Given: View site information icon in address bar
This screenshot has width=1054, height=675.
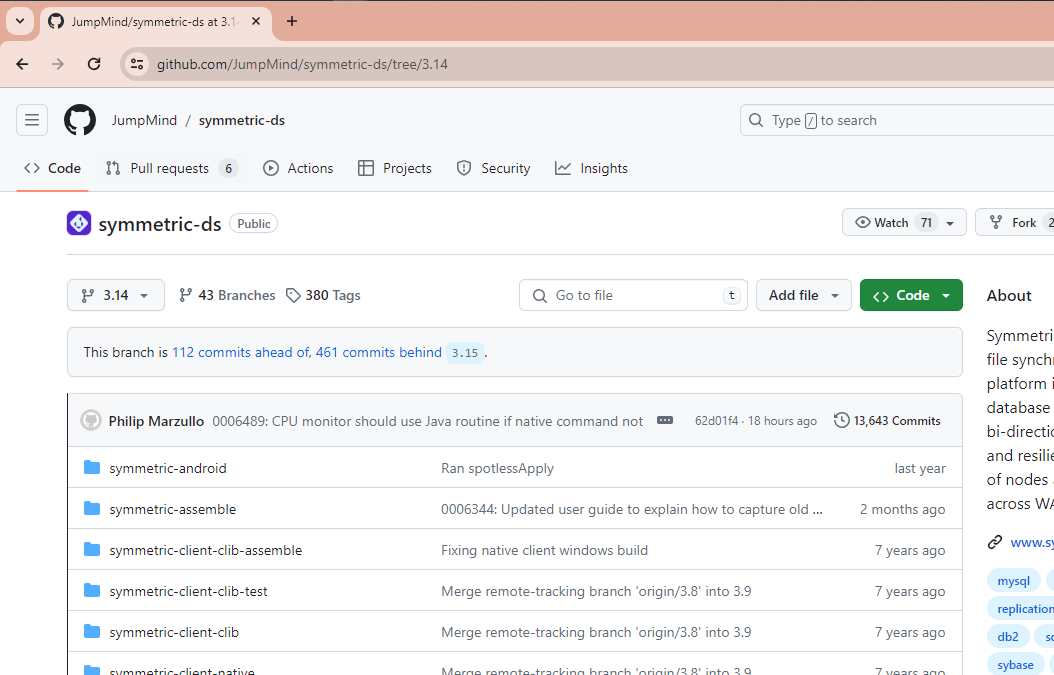Looking at the screenshot, I should coord(137,64).
